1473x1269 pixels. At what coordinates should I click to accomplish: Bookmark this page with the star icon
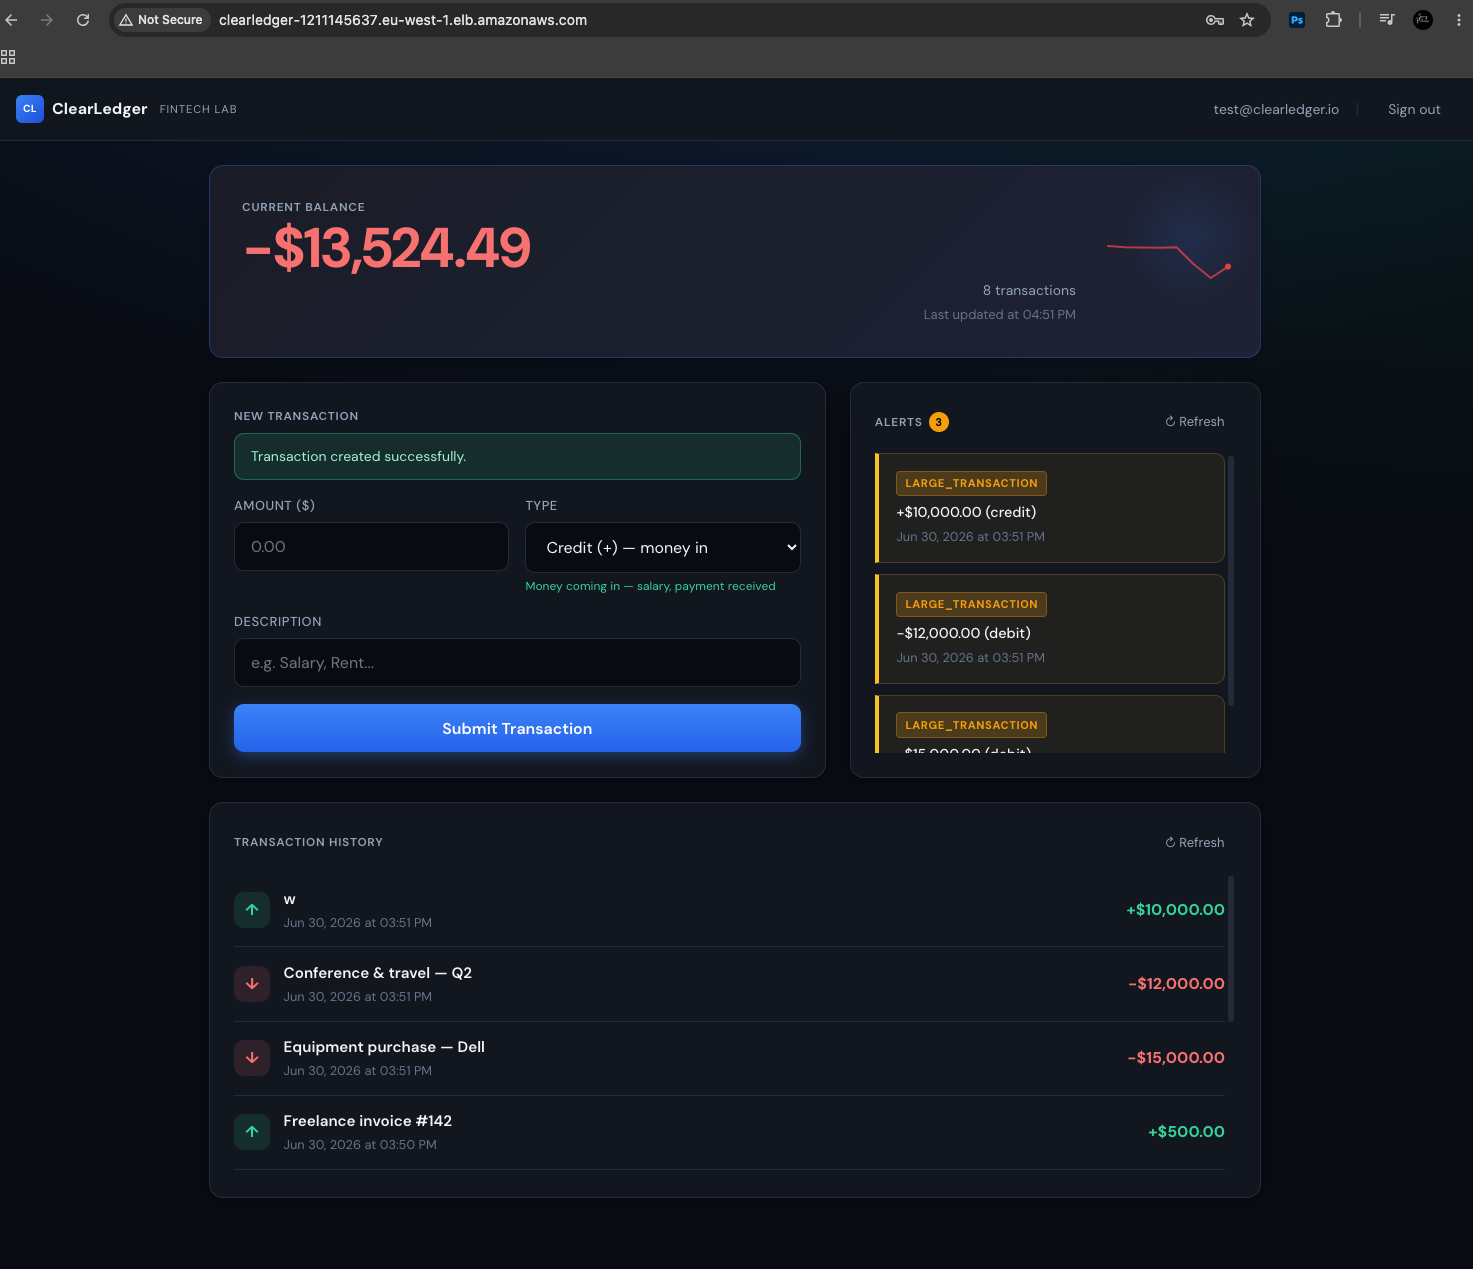[1247, 20]
